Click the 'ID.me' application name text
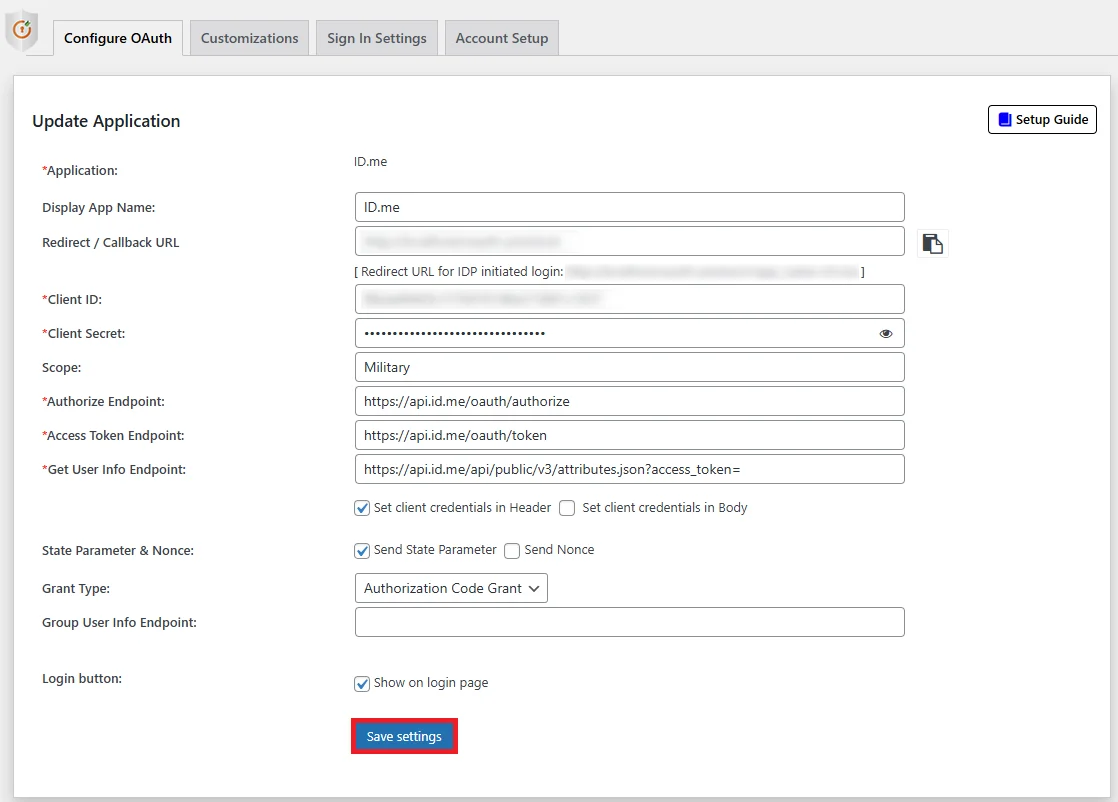Screen dimensions: 1118x802 click(370, 162)
